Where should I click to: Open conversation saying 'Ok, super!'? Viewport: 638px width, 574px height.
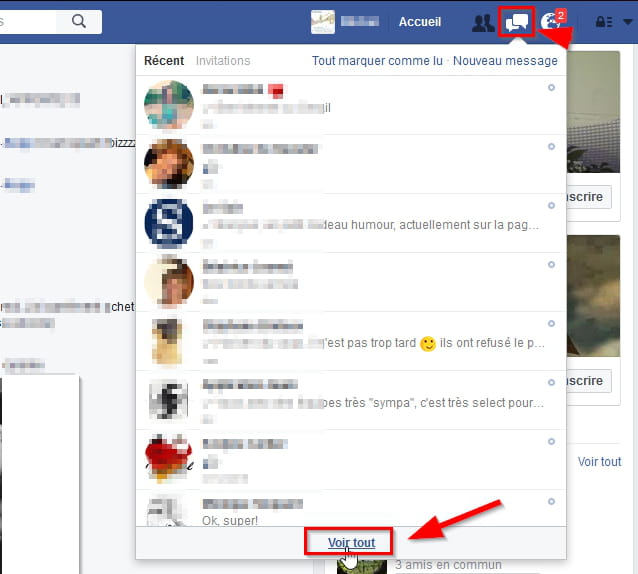[x=351, y=508]
